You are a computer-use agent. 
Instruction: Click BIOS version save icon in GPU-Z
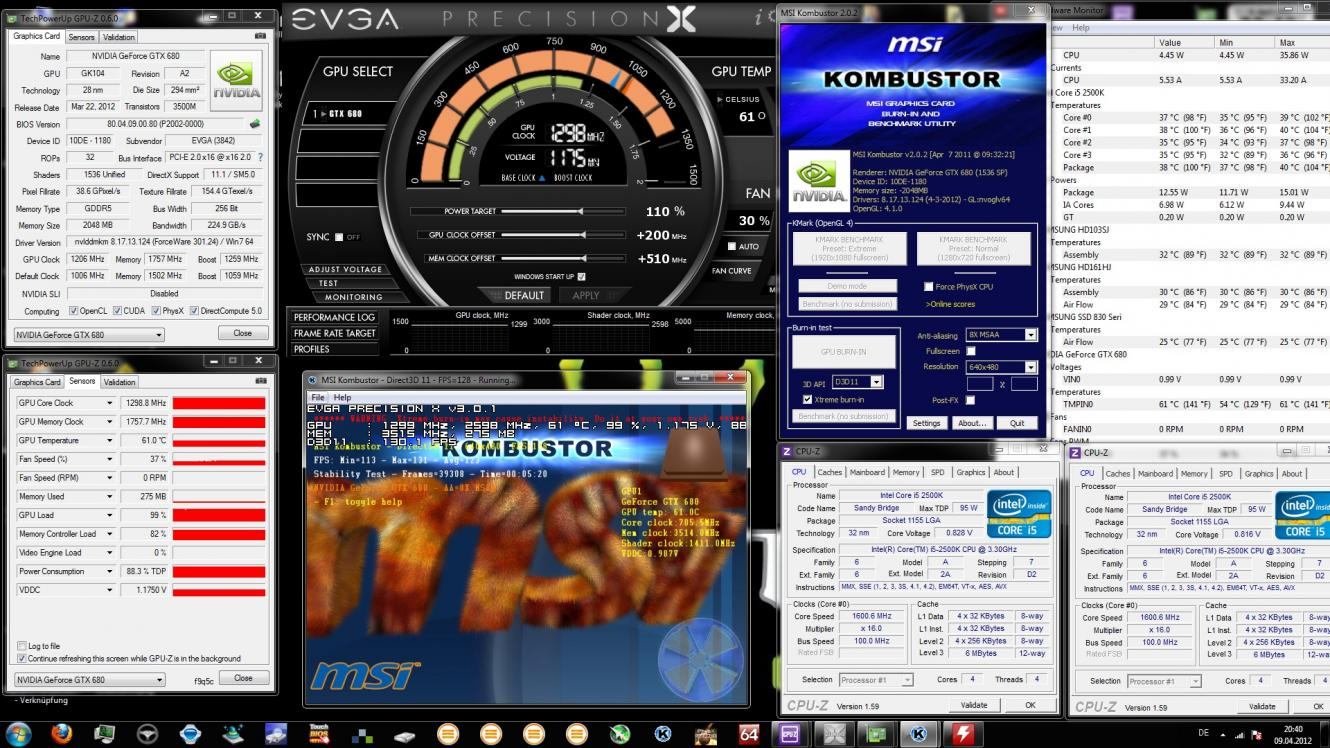[255, 124]
